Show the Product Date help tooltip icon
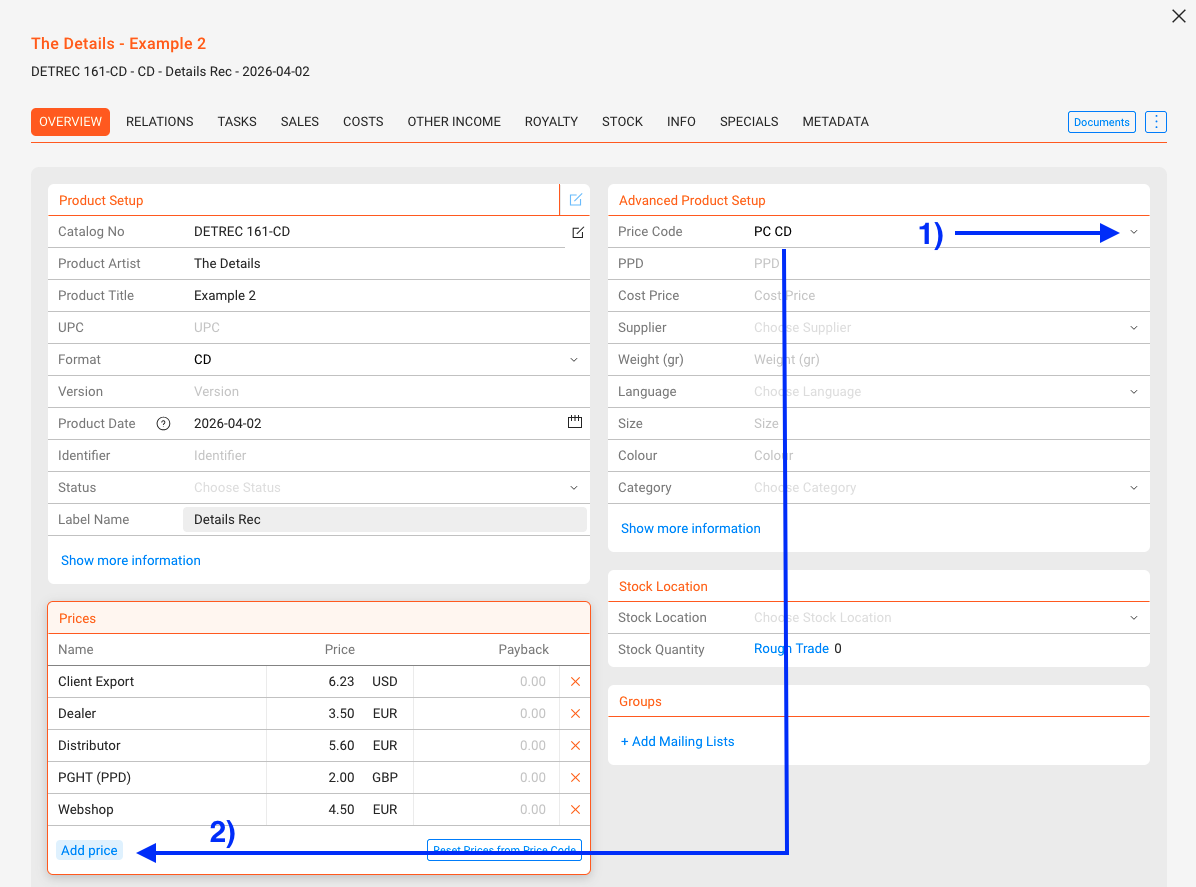Image resolution: width=1196 pixels, height=887 pixels. pyautogui.click(x=163, y=424)
